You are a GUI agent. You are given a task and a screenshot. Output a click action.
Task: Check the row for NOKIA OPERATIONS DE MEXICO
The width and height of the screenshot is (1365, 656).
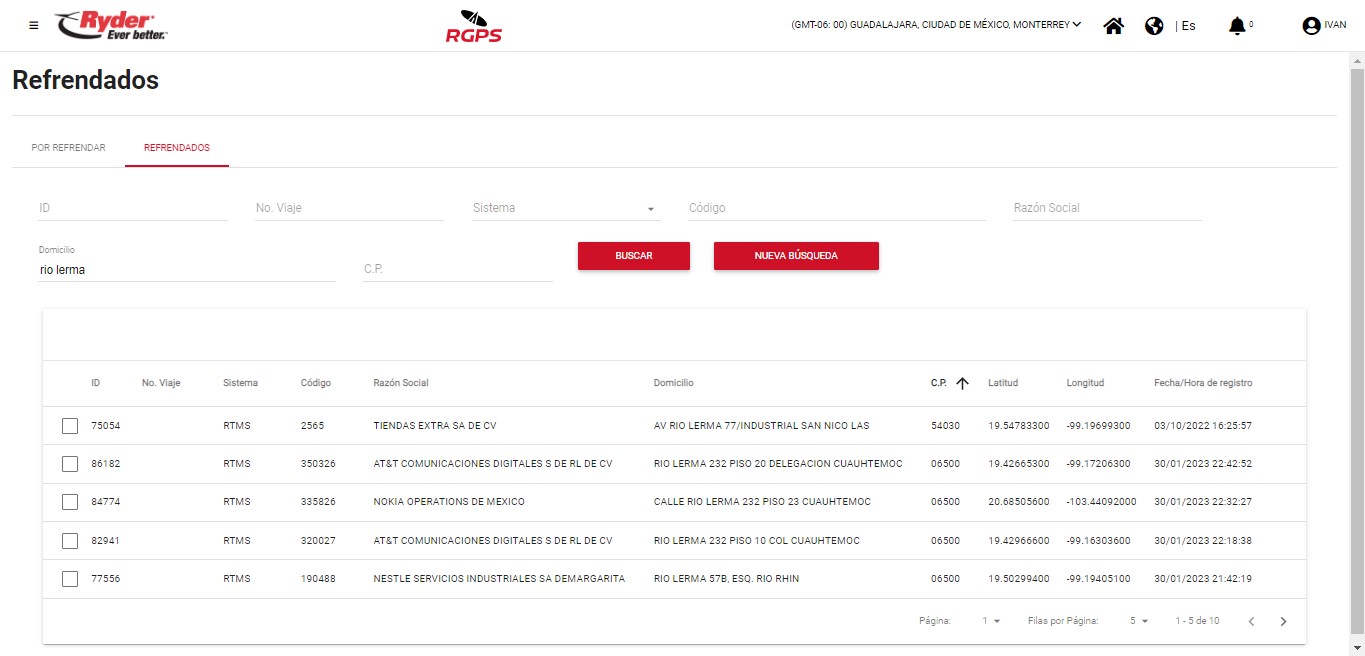[x=70, y=502]
